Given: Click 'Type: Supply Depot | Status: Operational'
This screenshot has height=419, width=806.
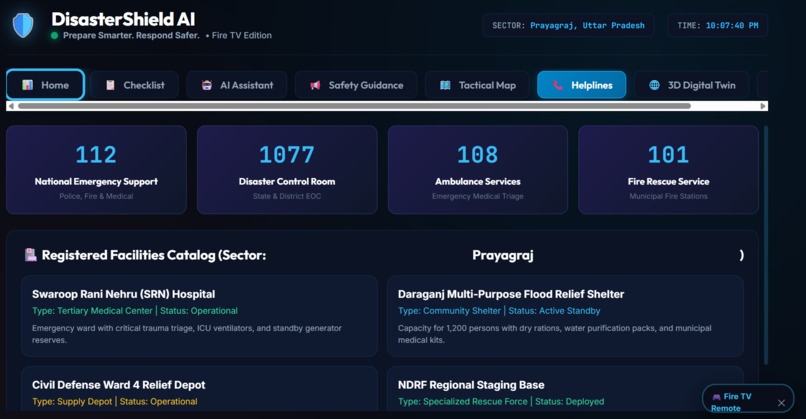Looking at the screenshot, I should point(115,402).
